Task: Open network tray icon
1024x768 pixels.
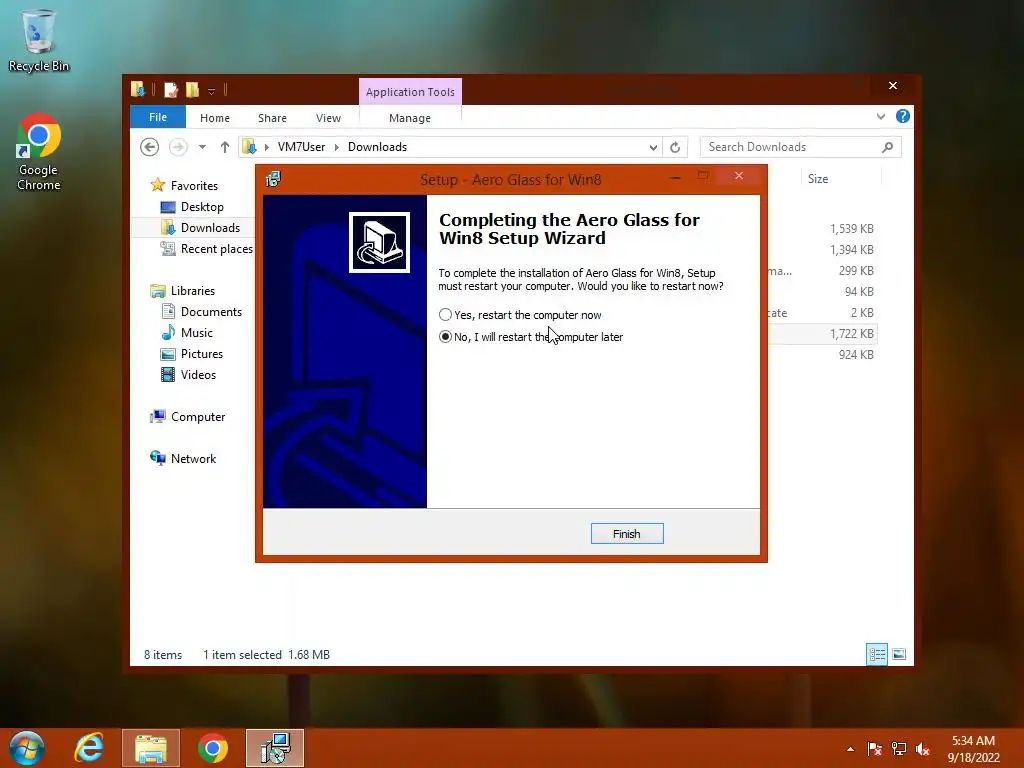Action: (x=899, y=749)
